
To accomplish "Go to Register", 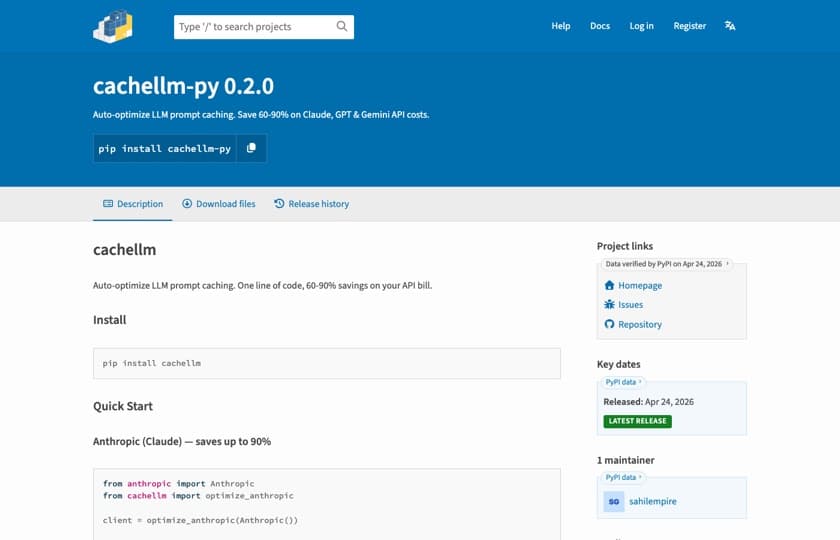I will click(689, 26).
